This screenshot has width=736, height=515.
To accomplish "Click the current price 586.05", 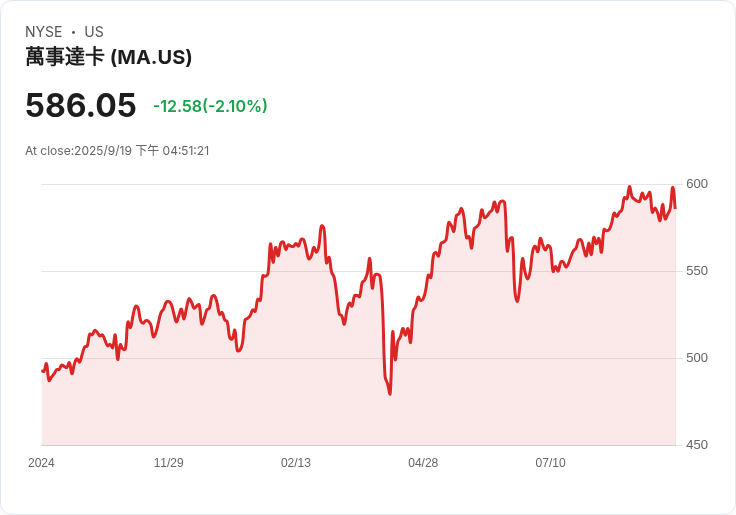I will coord(81,105).
